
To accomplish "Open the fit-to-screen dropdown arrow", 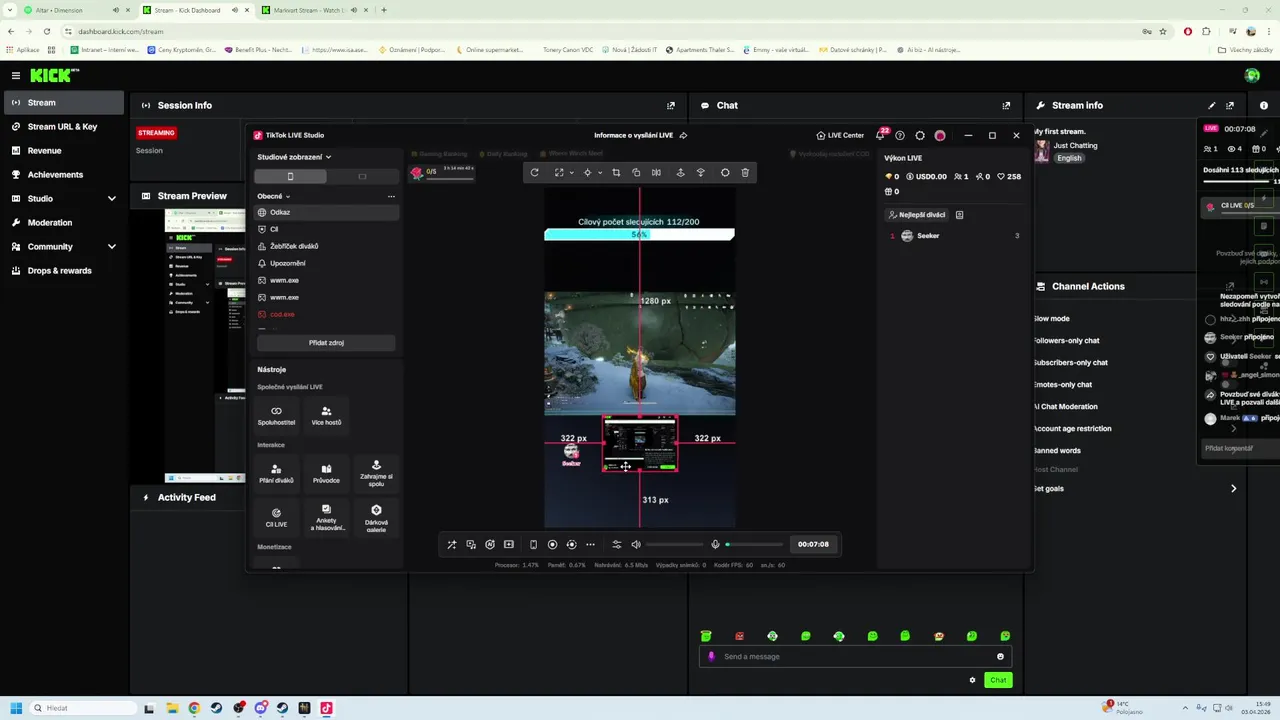I will (x=572, y=173).
